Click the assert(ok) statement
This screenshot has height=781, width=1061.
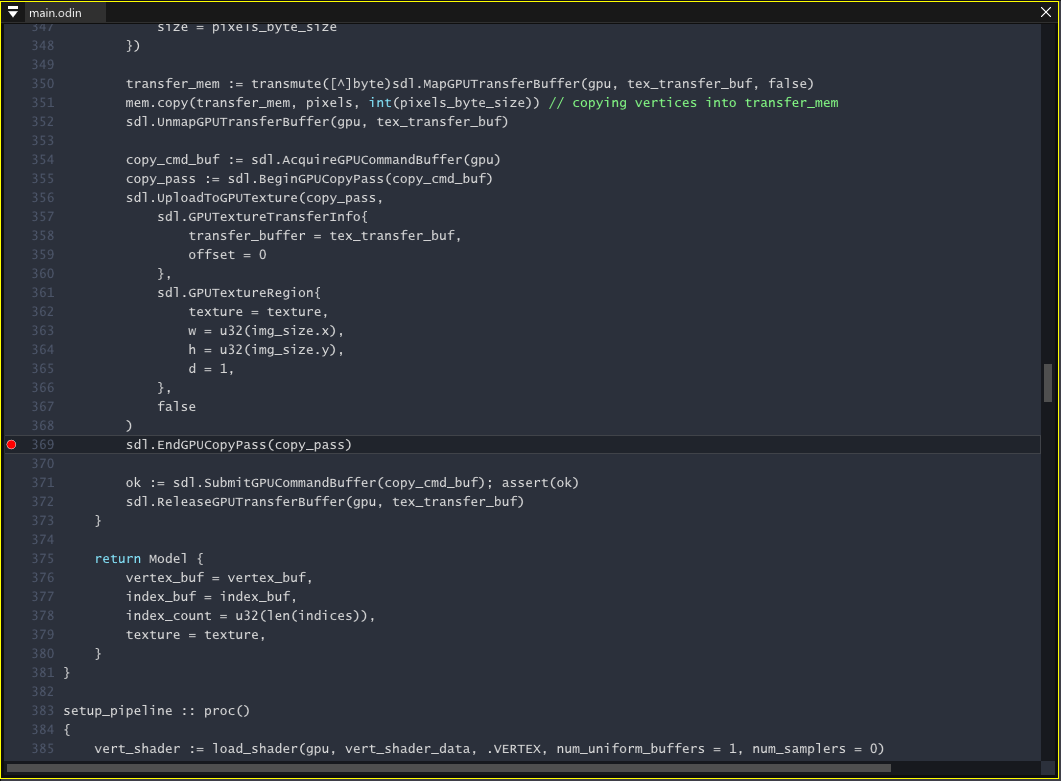tap(540, 483)
